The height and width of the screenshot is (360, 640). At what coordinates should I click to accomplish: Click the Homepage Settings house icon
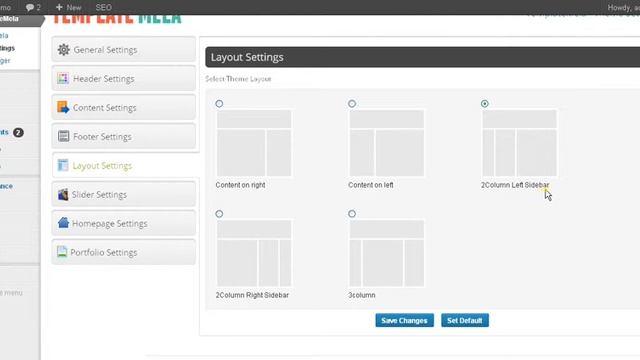(x=63, y=223)
